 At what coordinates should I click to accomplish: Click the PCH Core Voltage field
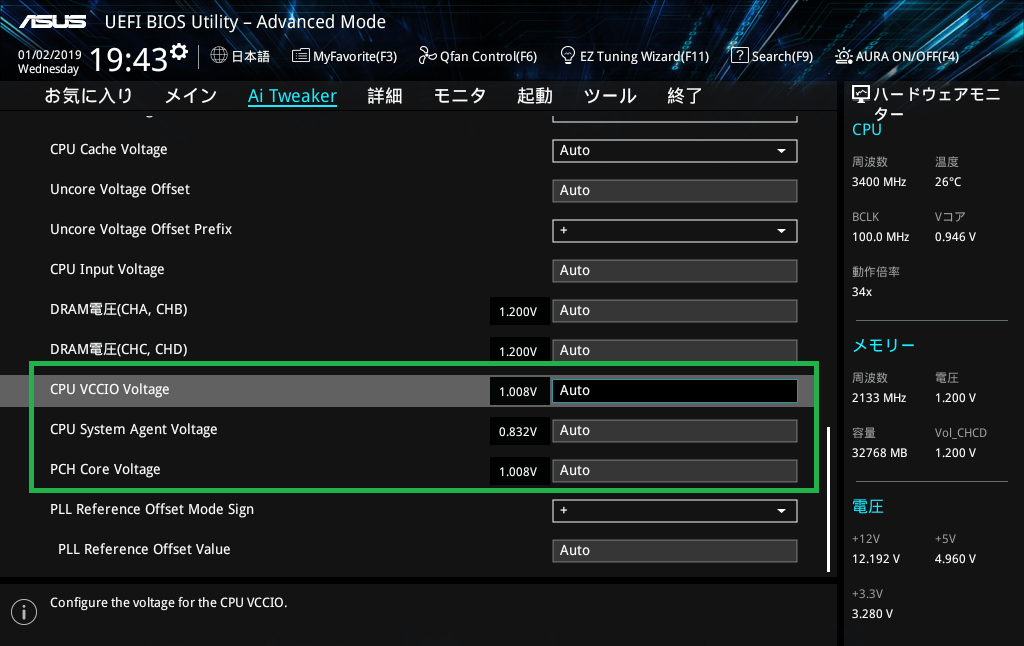(675, 471)
